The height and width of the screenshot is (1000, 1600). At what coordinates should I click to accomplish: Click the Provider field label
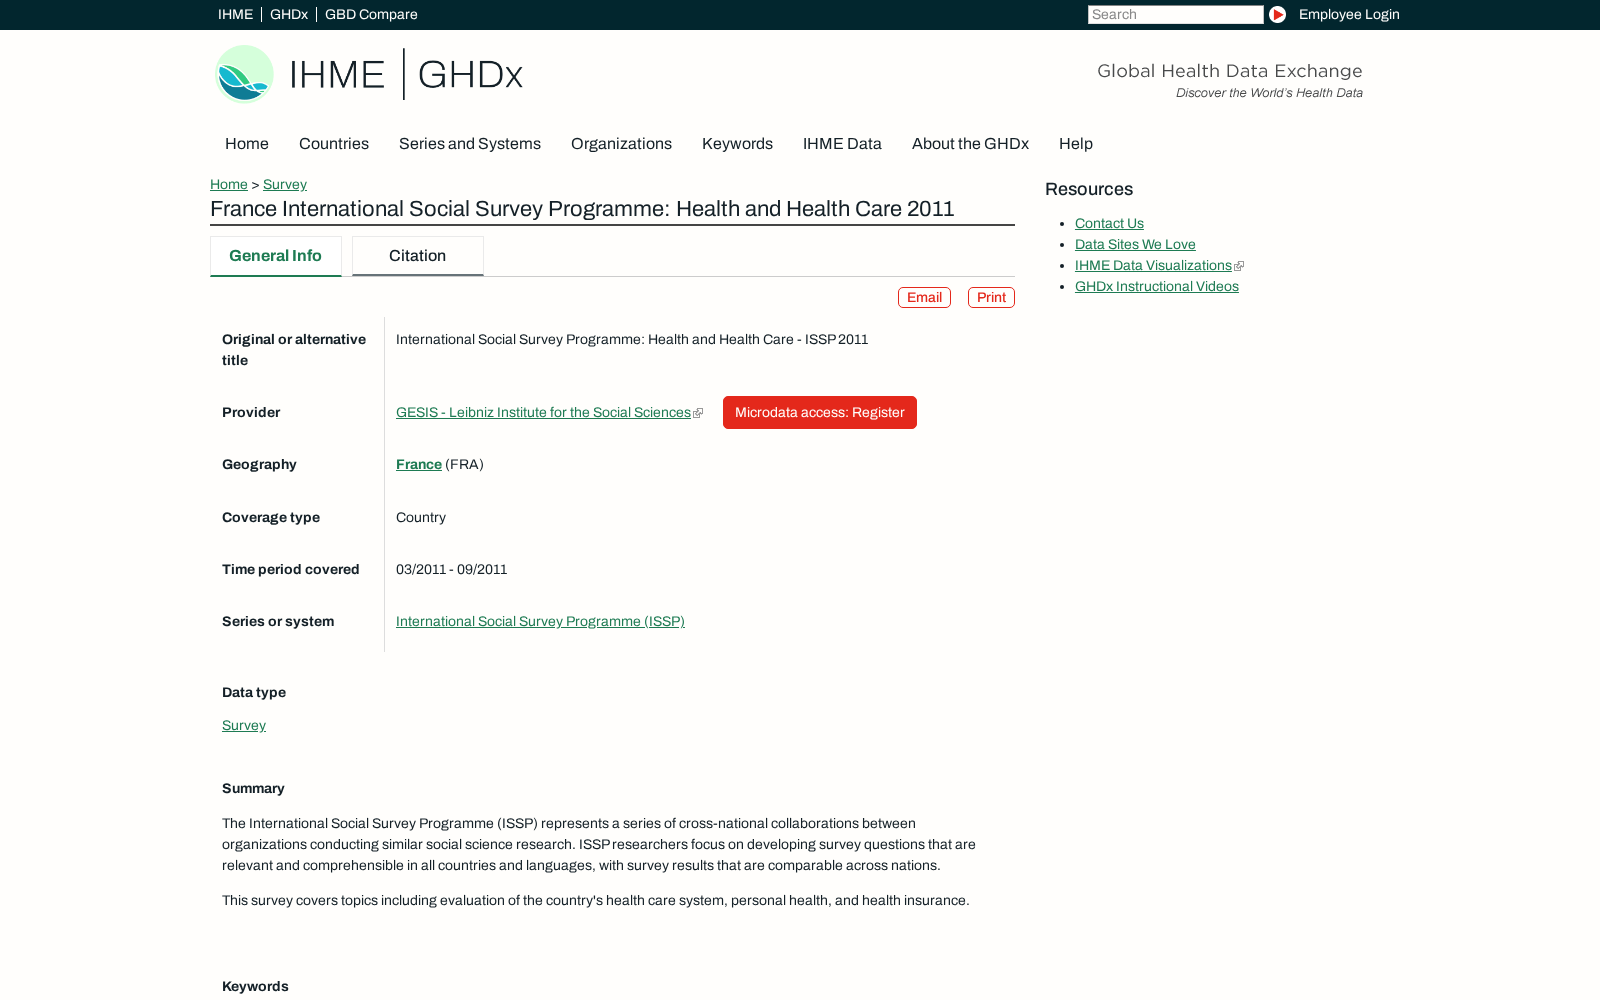(x=251, y=412)
